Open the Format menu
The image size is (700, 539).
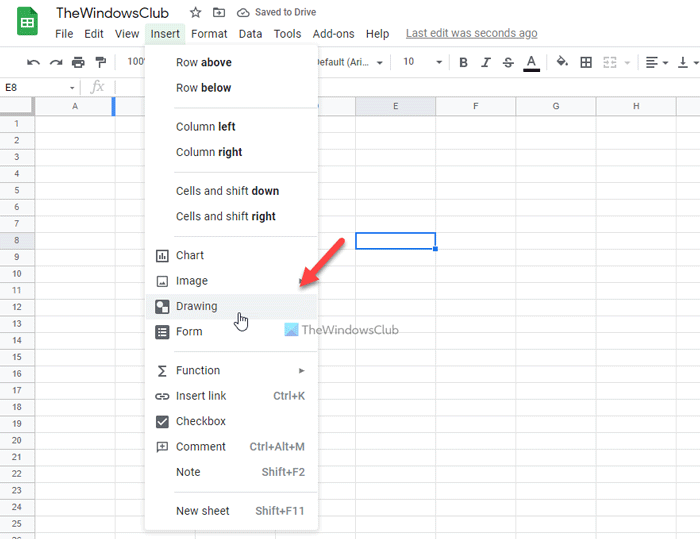pyautogui.click(x=209, y=34)
